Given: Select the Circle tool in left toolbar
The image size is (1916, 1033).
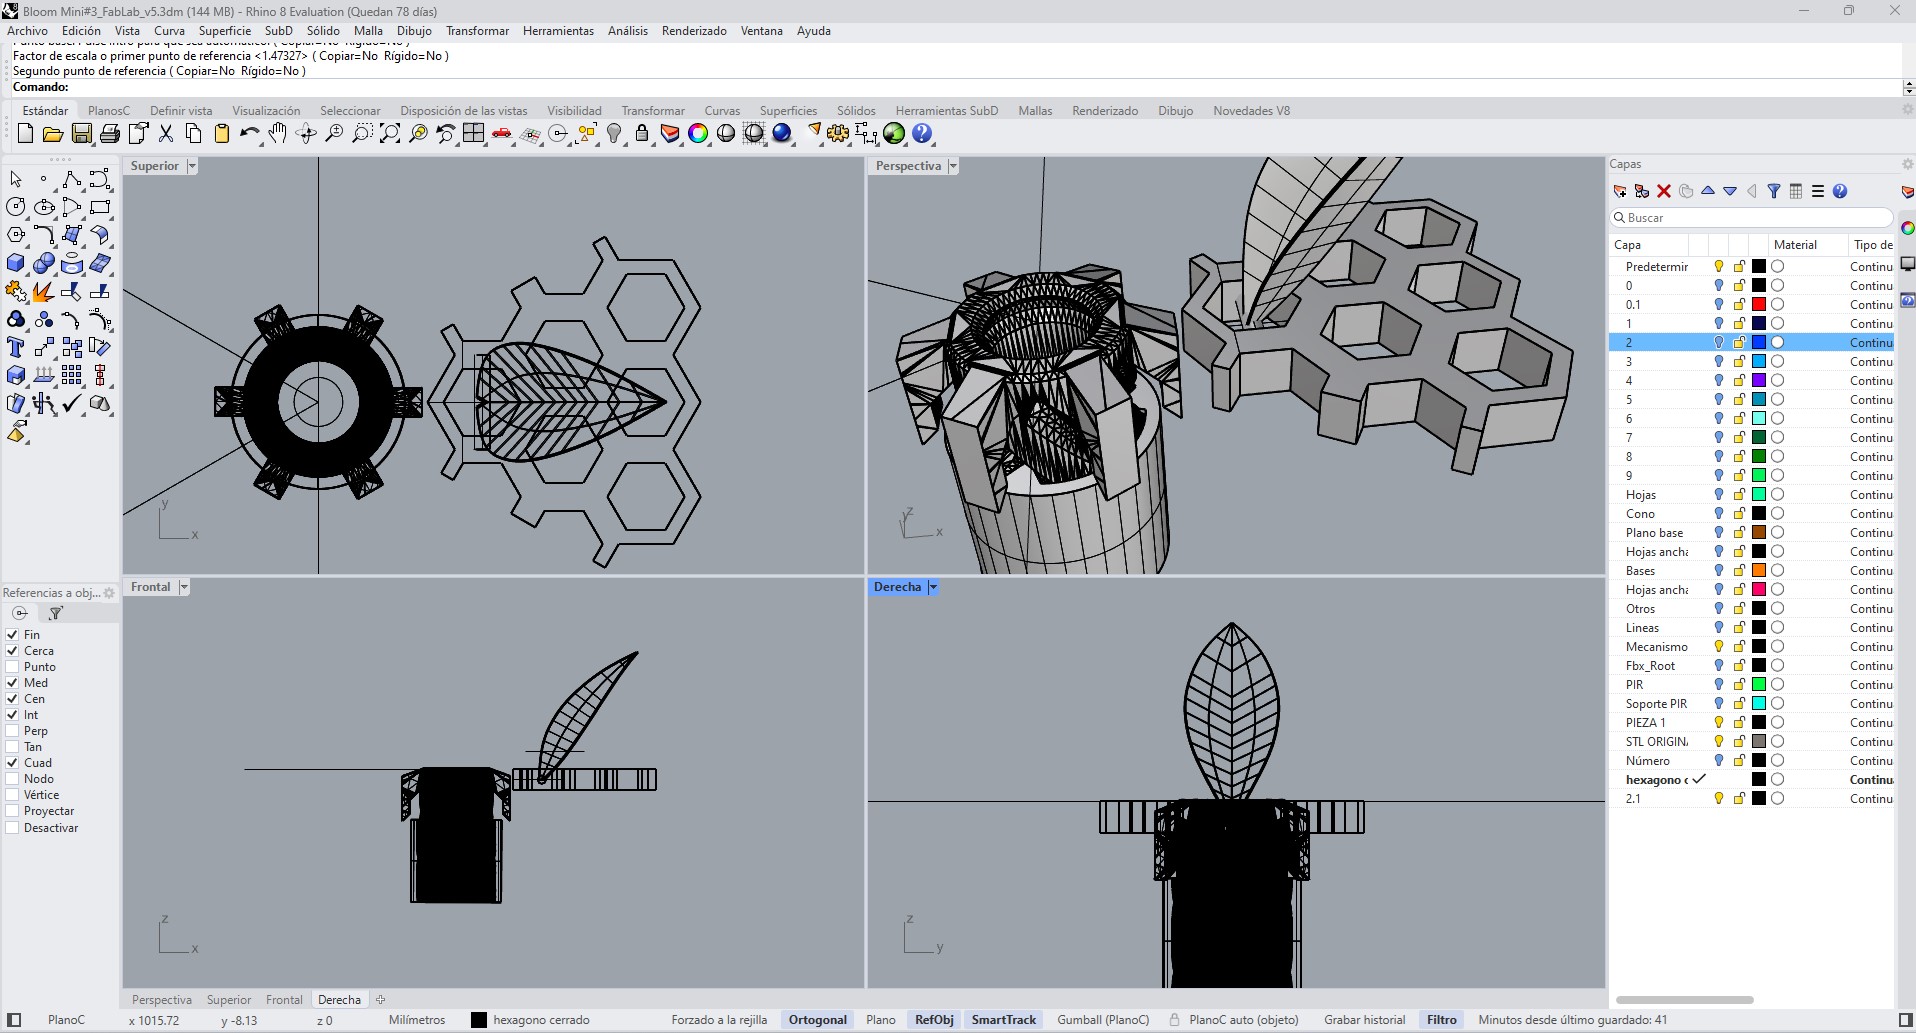Looking at the screenshot, I should pos(16,208).
